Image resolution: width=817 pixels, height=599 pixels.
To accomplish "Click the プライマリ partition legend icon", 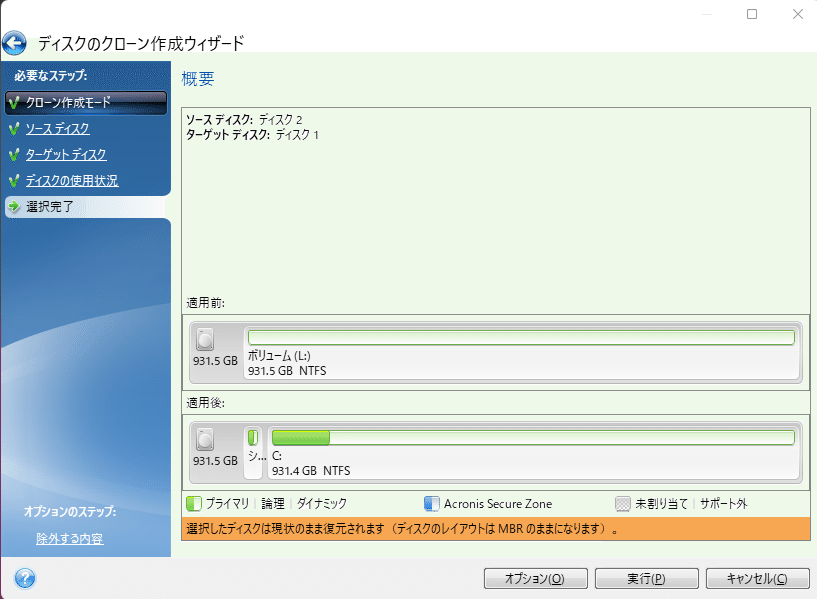I will pos(194,503).
